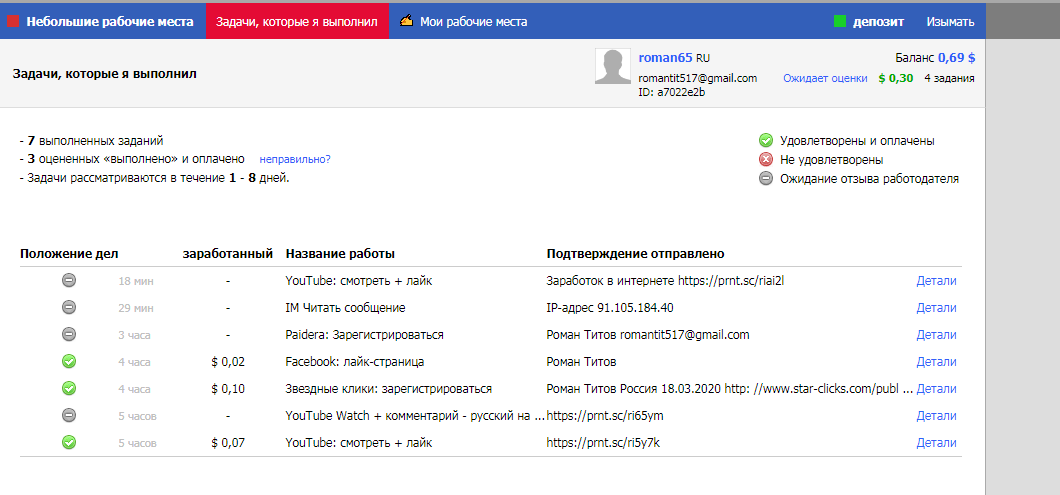
Task: Click IM Читать сообщение job name
Action: click(x=345, y=308)
